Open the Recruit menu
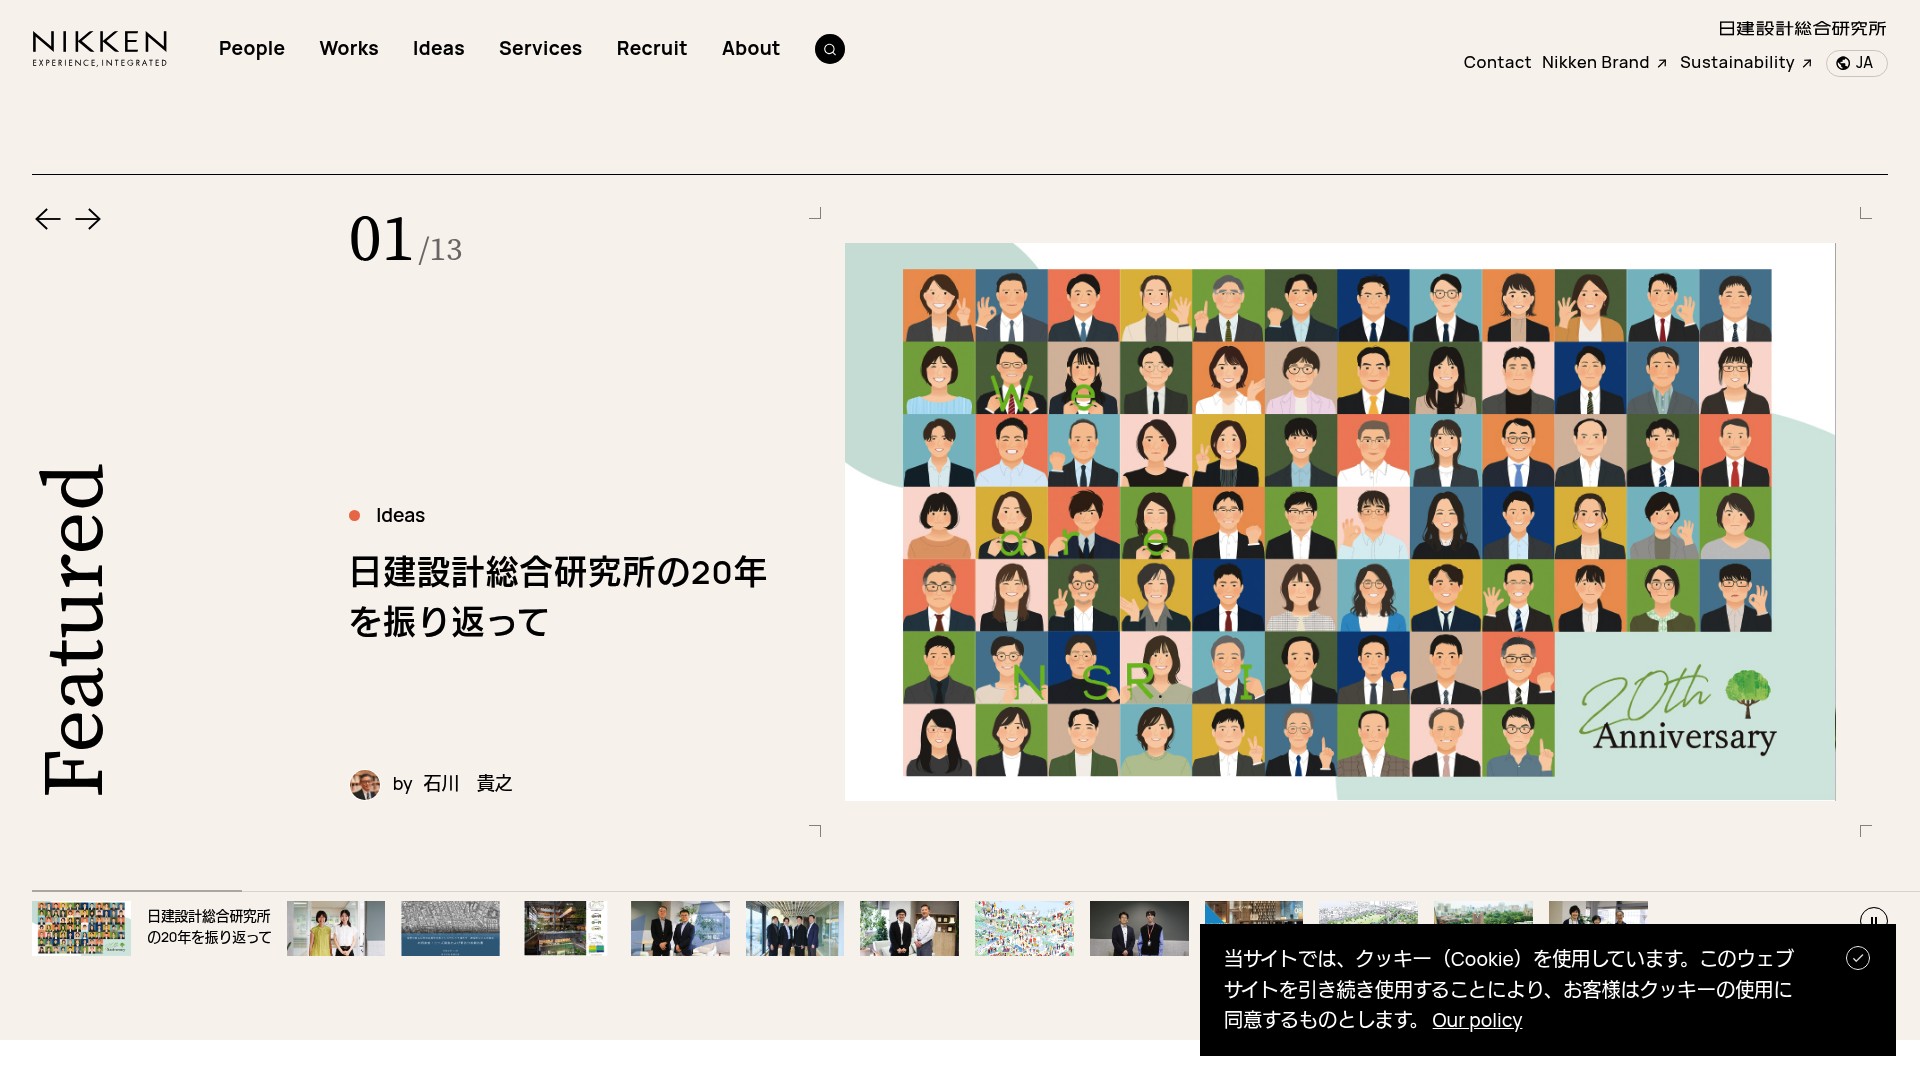The image size is (1920, 1080). tap(652, 48)
